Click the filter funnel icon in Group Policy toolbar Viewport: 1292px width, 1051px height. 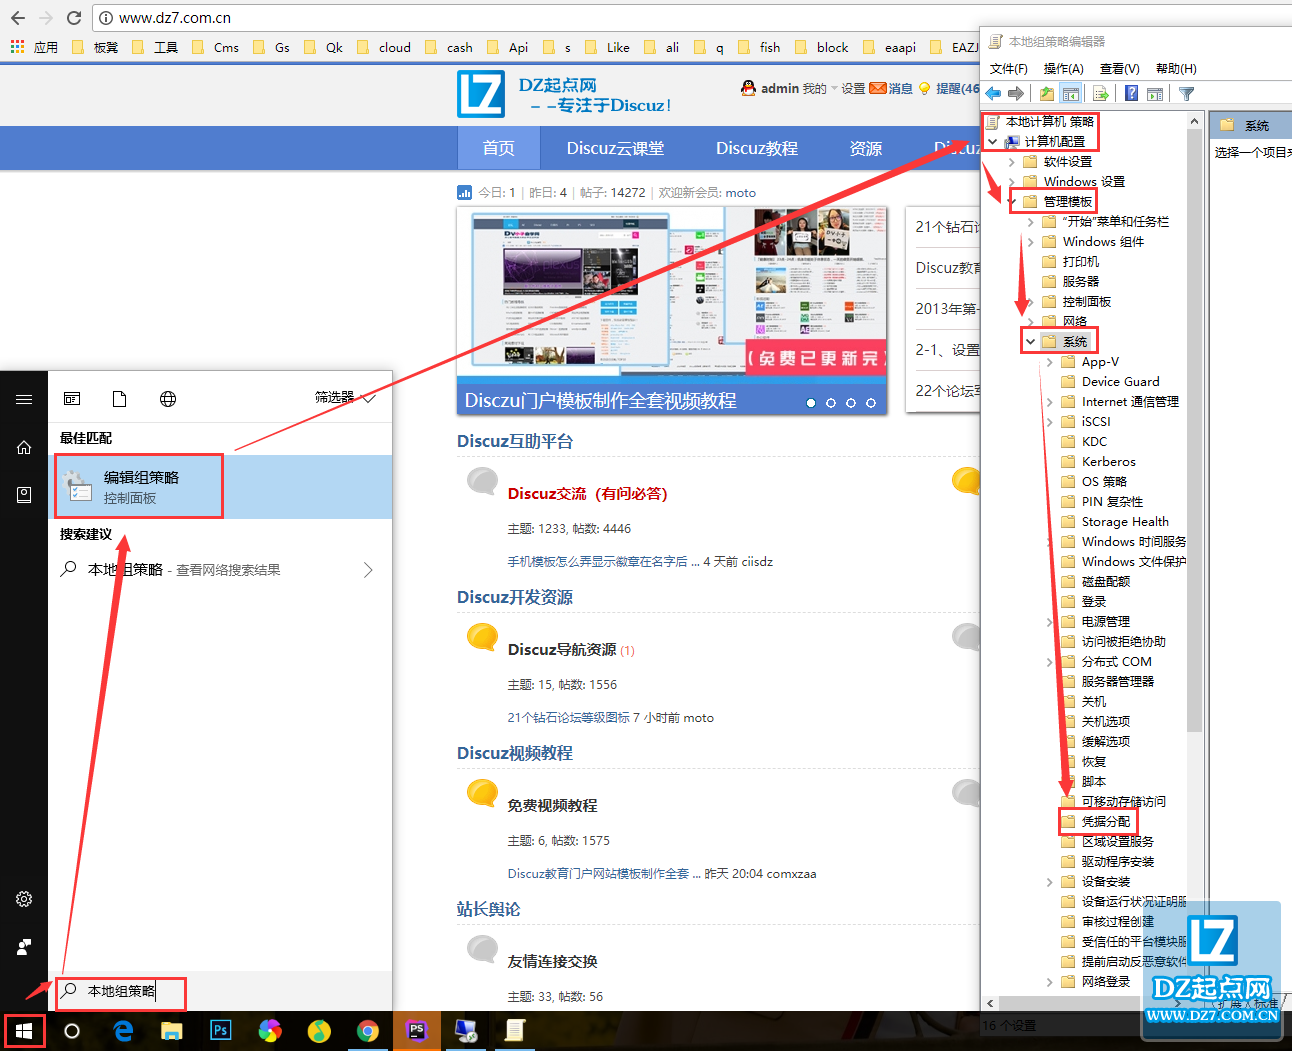click(1186, 93)
